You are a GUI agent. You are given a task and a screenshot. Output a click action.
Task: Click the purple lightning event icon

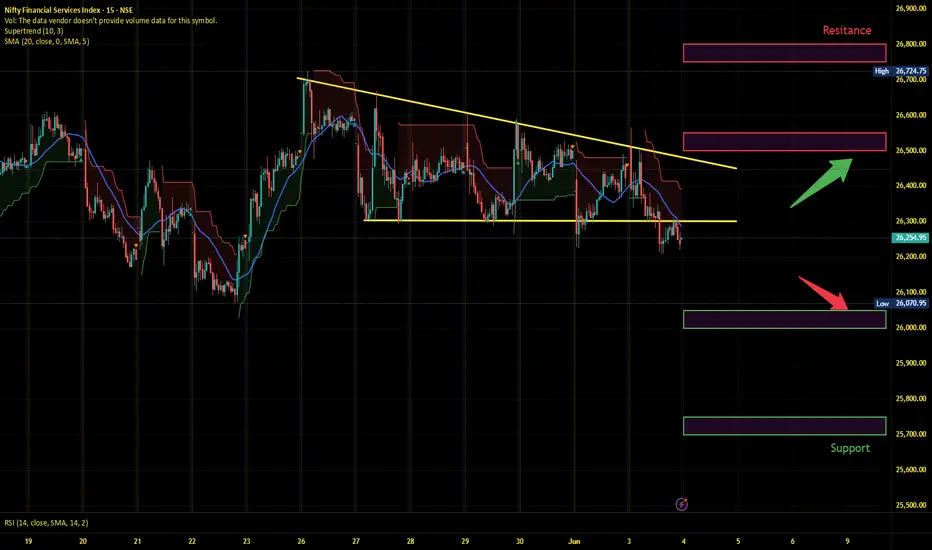point(682,504)
